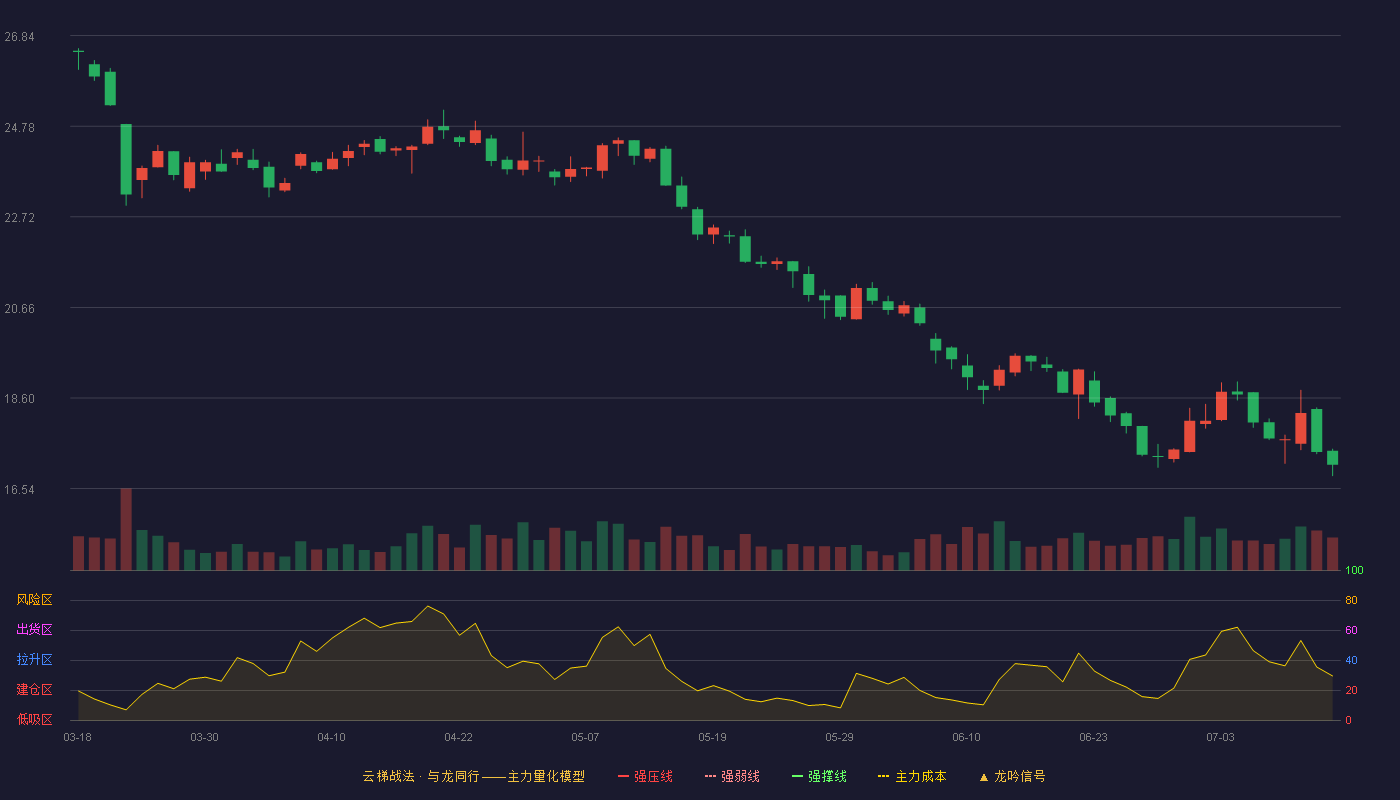1400x800 pixels.
Task: Toggle 主力成本 legend label
Action: click(x=920, y=776)
